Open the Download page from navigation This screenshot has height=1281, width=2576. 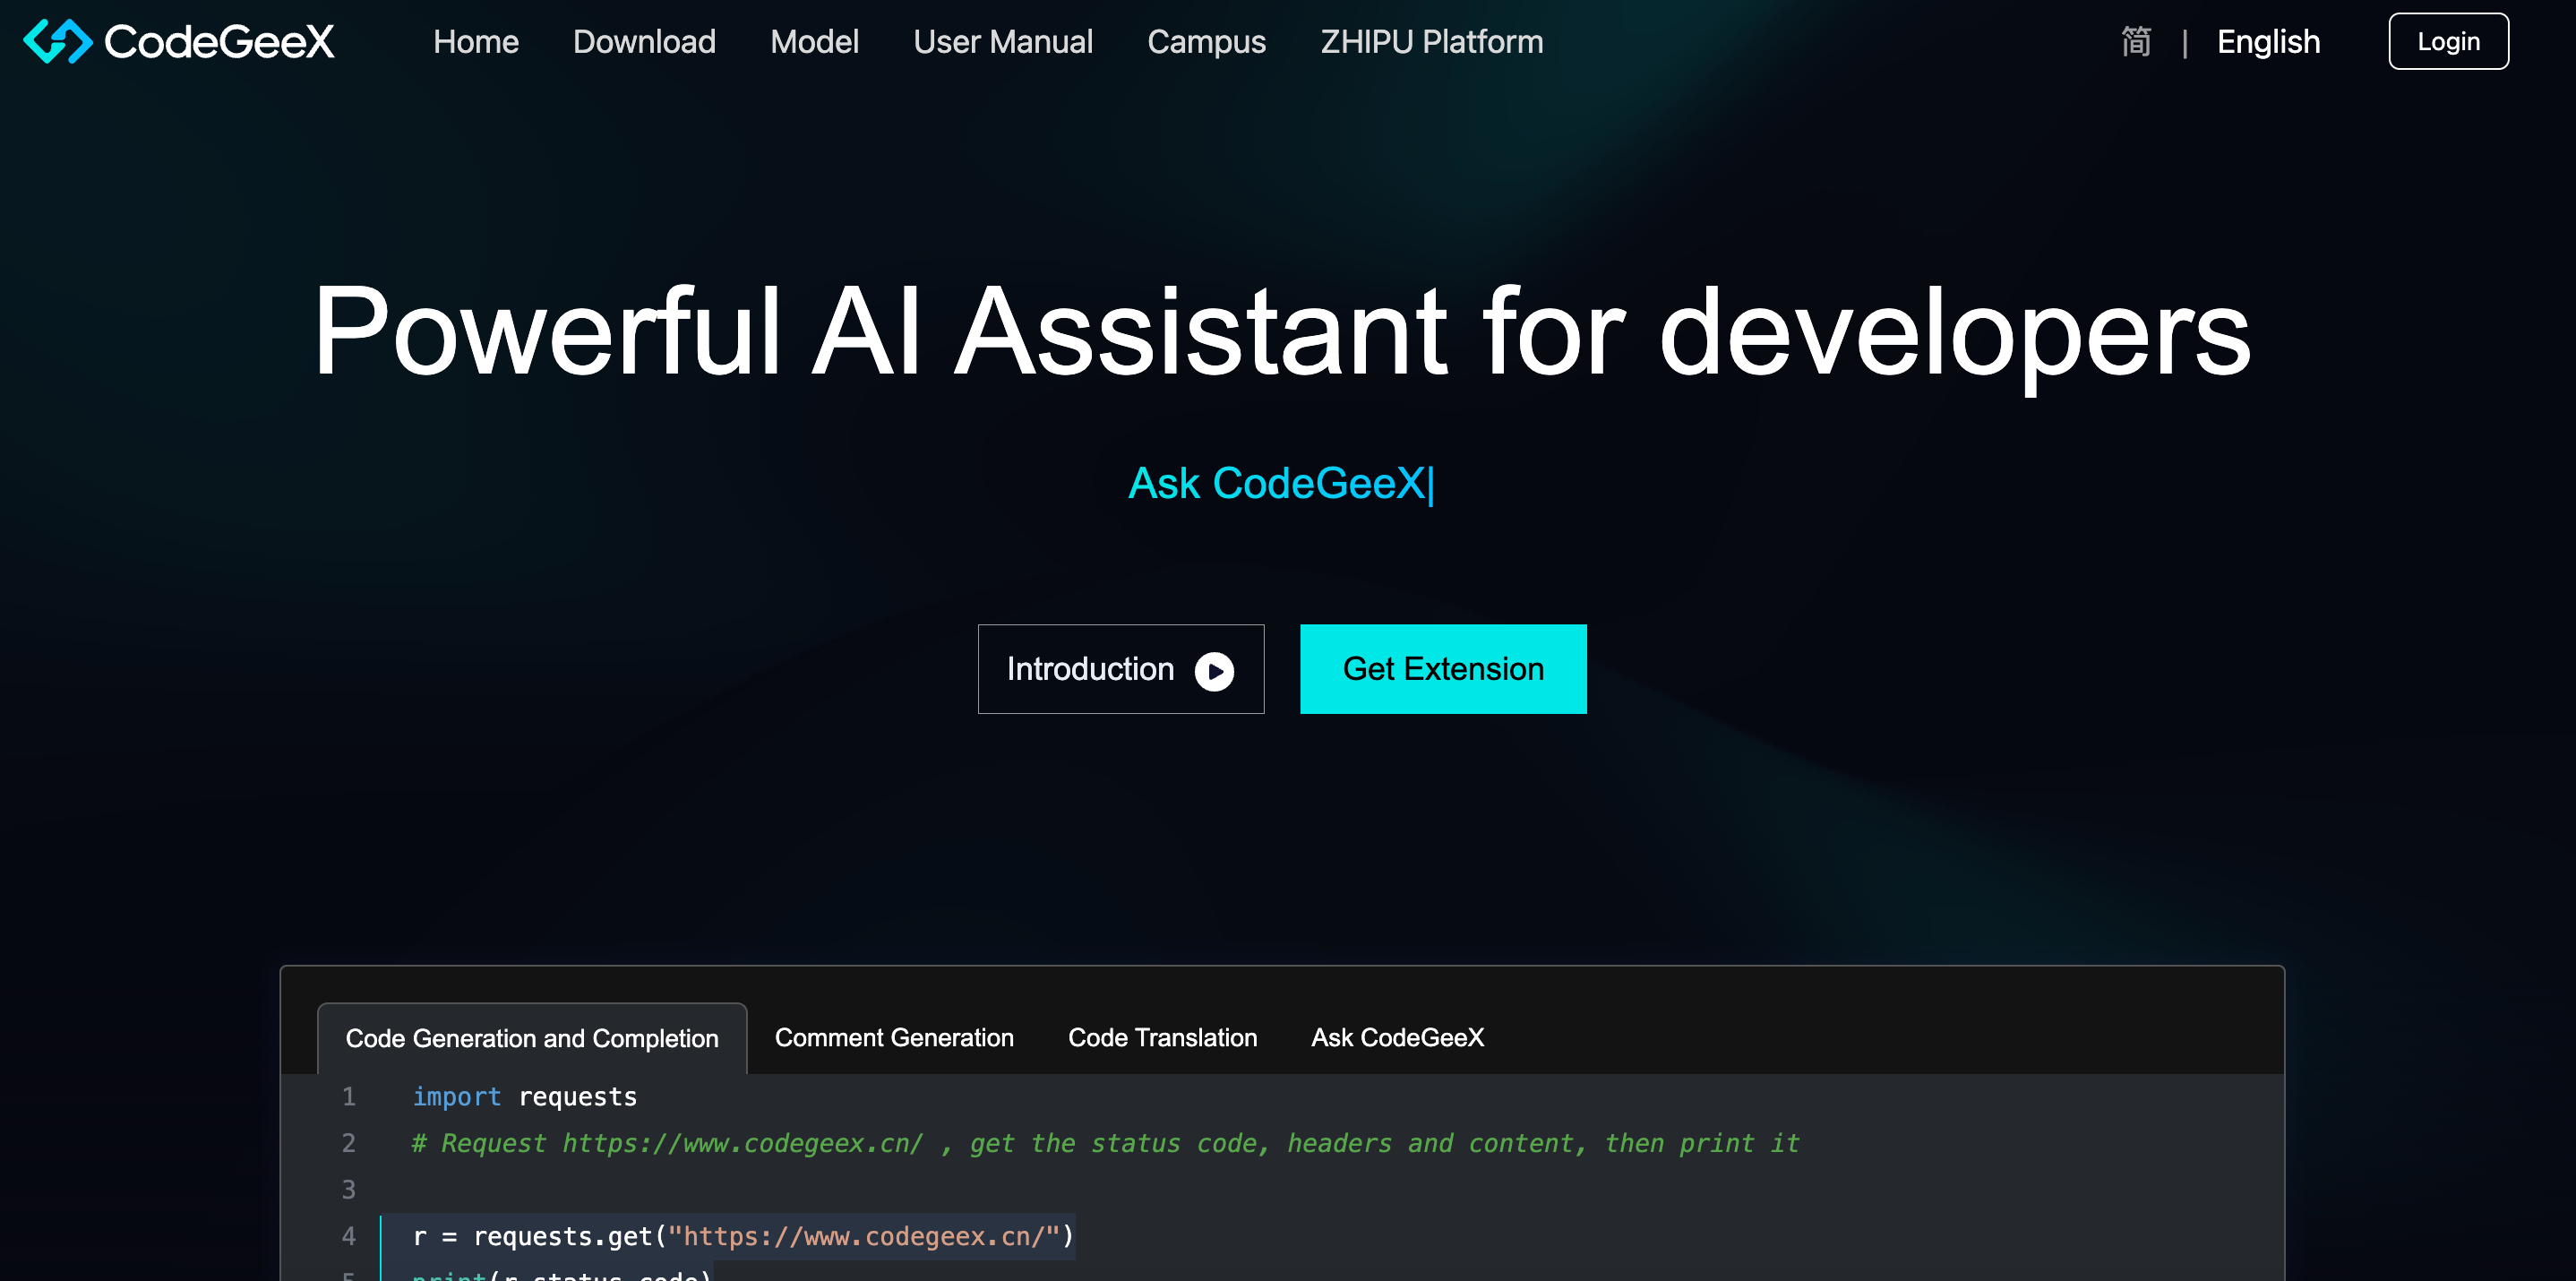tap(644, 41)
